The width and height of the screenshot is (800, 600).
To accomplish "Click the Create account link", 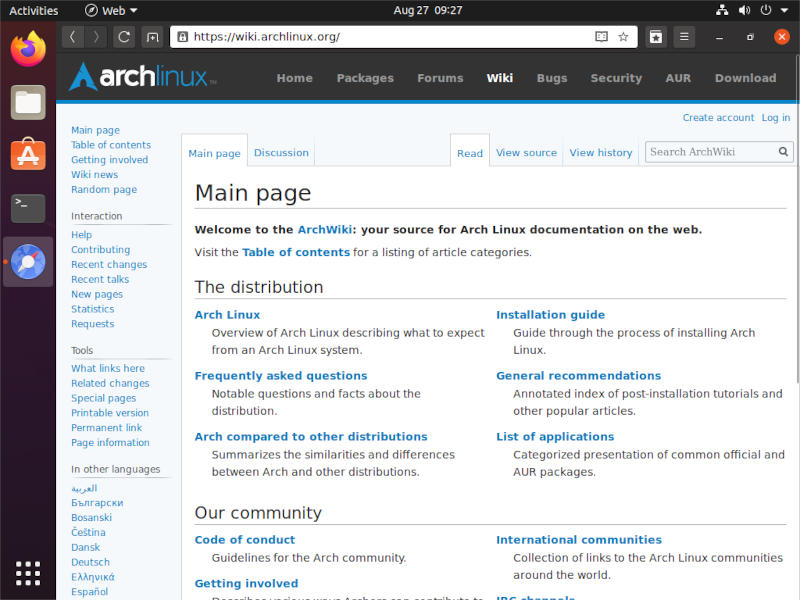I will (718, 117).
